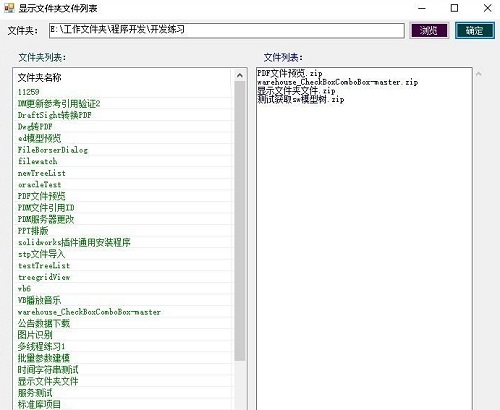Screen dimensions: 500x410
Task: Select folder VB播放音乐
Action: pyautogui.click(x=123, y=300)
